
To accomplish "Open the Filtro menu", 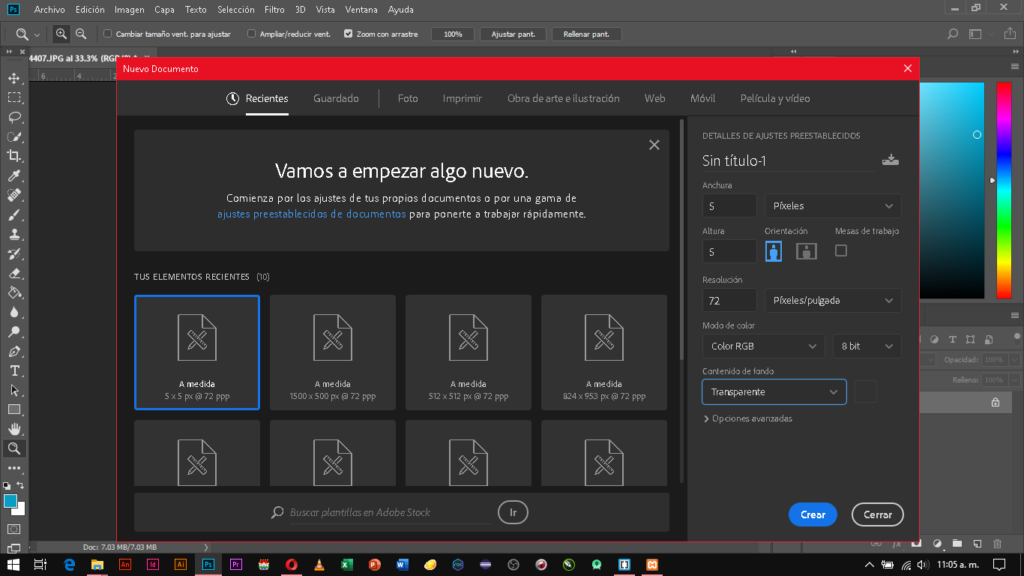I will point(274,10).
